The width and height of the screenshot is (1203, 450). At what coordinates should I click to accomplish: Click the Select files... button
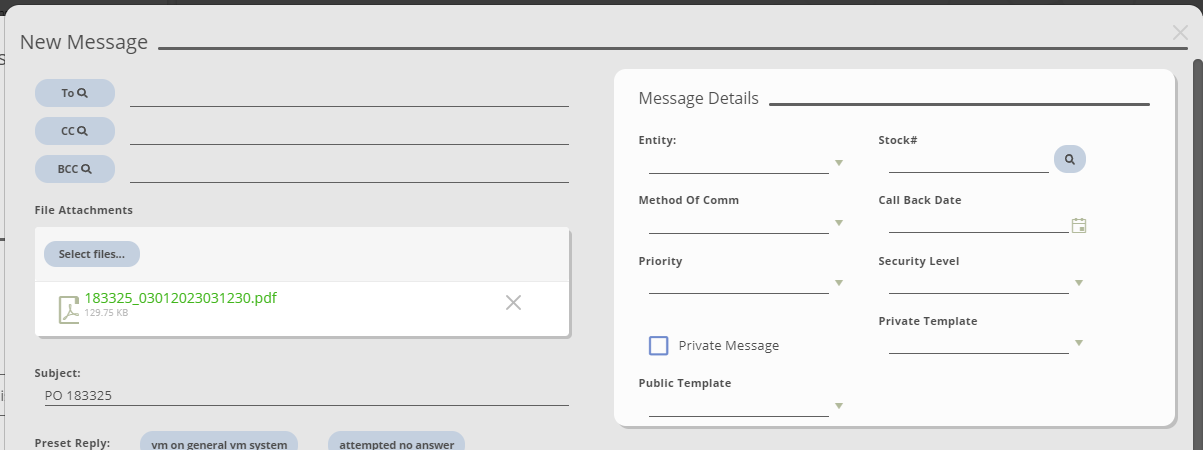click(x=92, y=254)
